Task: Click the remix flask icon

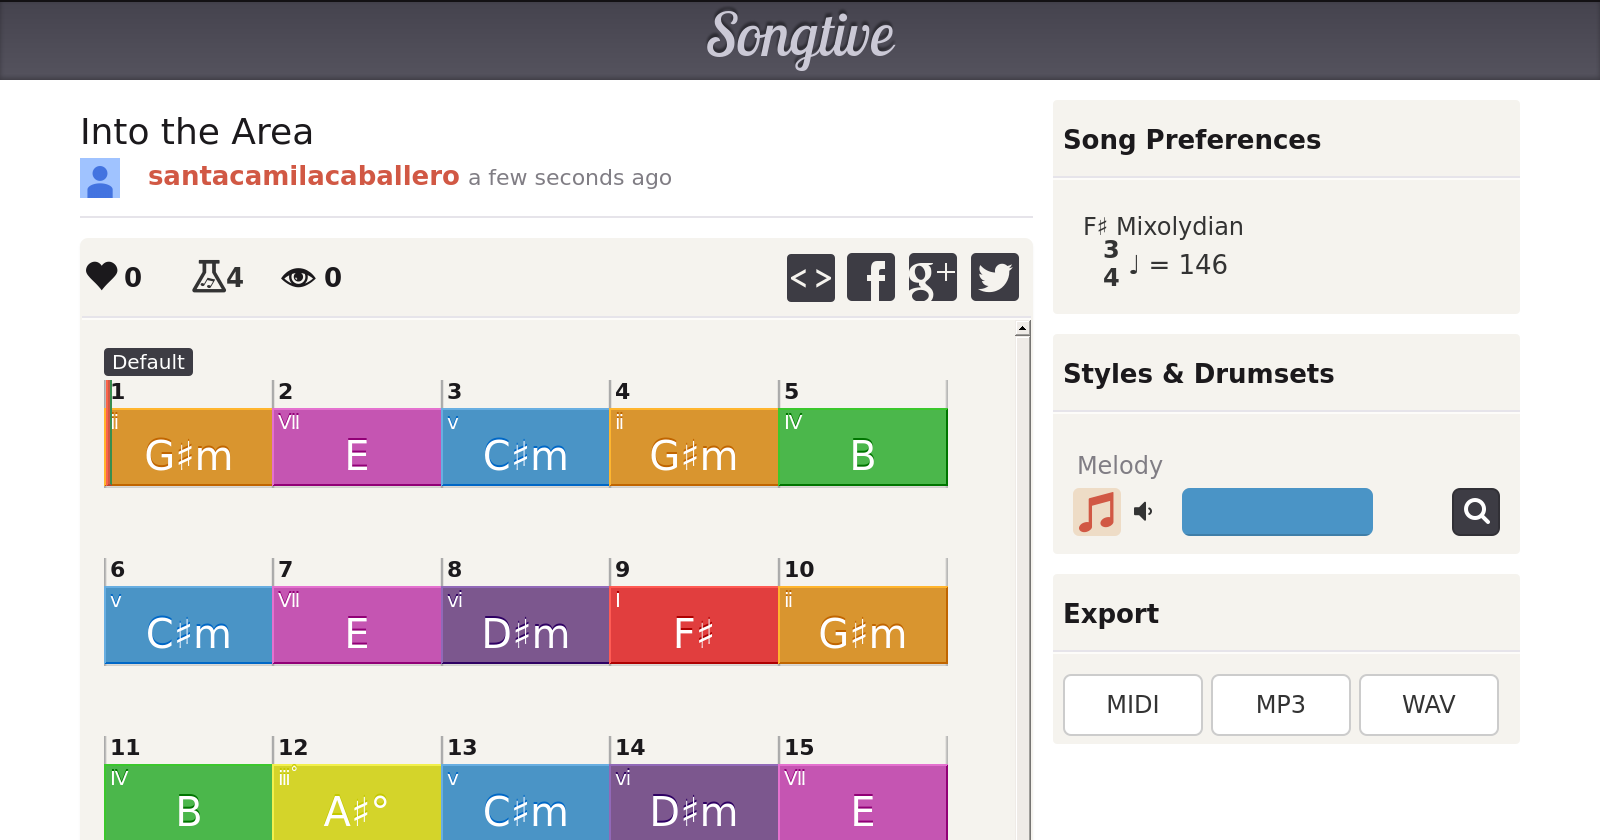Action: 208,276
